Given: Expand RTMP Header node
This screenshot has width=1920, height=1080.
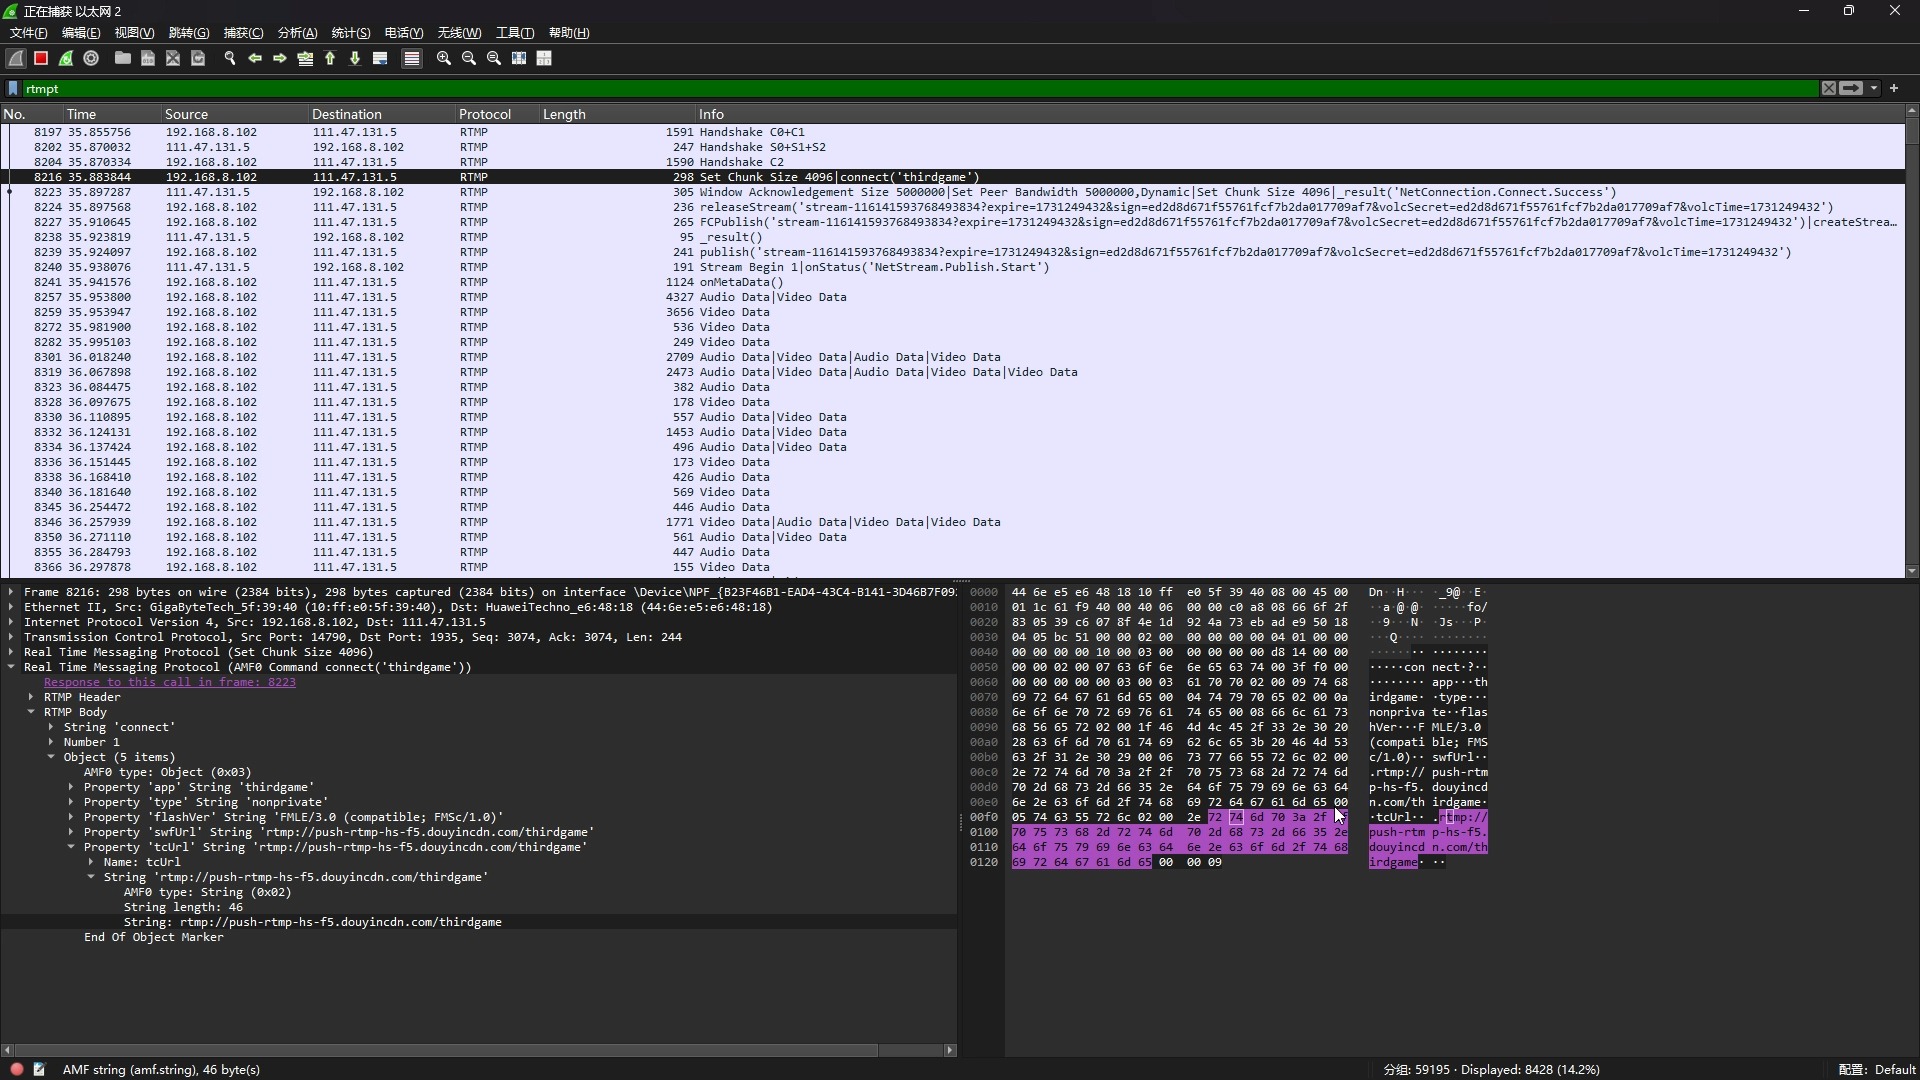Looking at the screenshot, I should [x=31, y=697].
